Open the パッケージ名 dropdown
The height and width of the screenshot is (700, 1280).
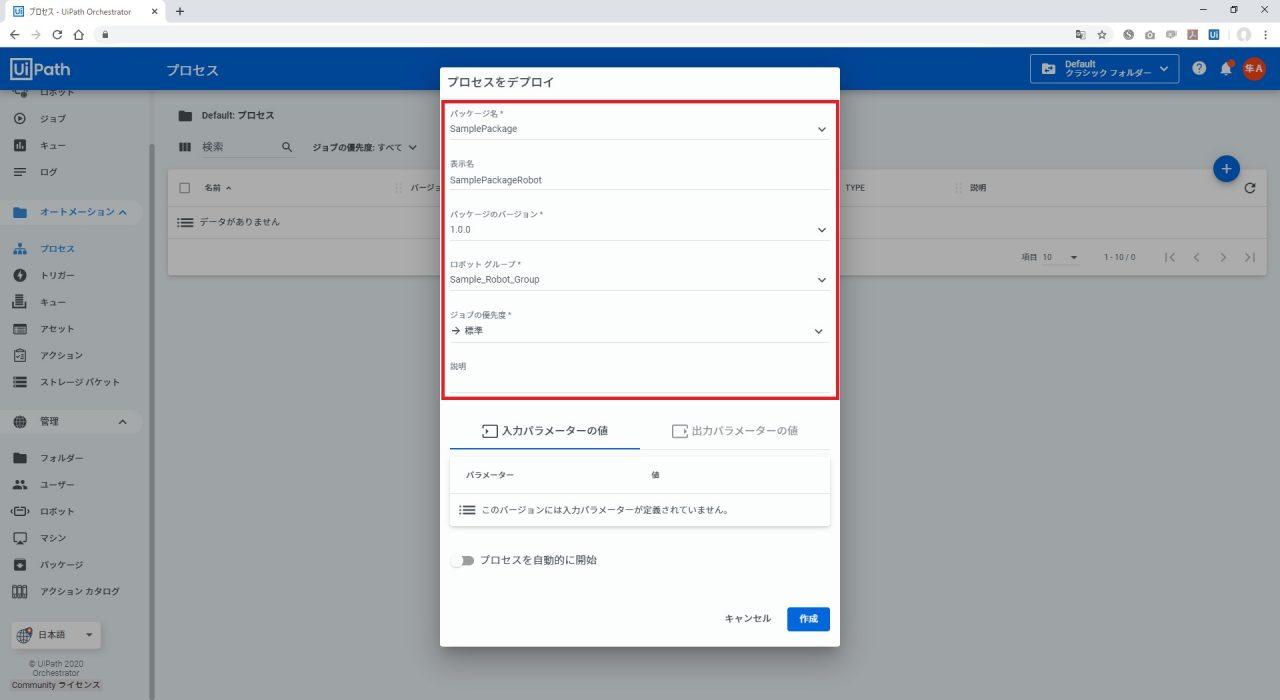click(x=638, y=129)
